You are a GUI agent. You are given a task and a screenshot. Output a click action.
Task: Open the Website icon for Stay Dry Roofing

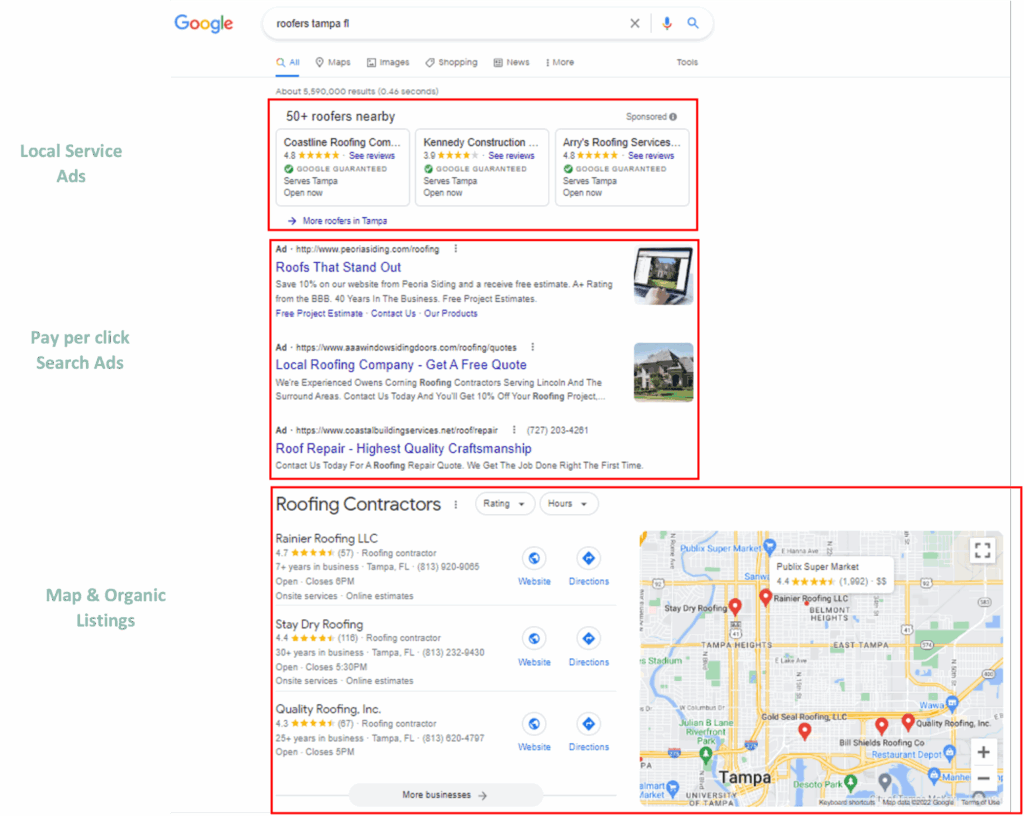click(534, 646)
